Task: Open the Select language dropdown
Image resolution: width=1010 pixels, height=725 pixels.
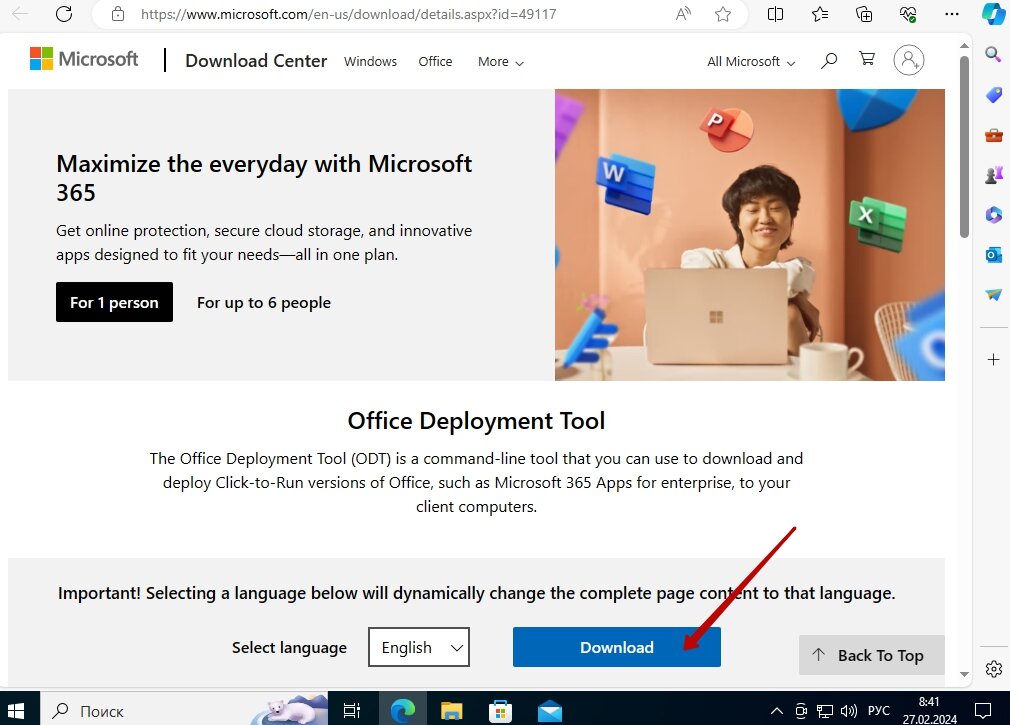Action: [x=419, y=647]
